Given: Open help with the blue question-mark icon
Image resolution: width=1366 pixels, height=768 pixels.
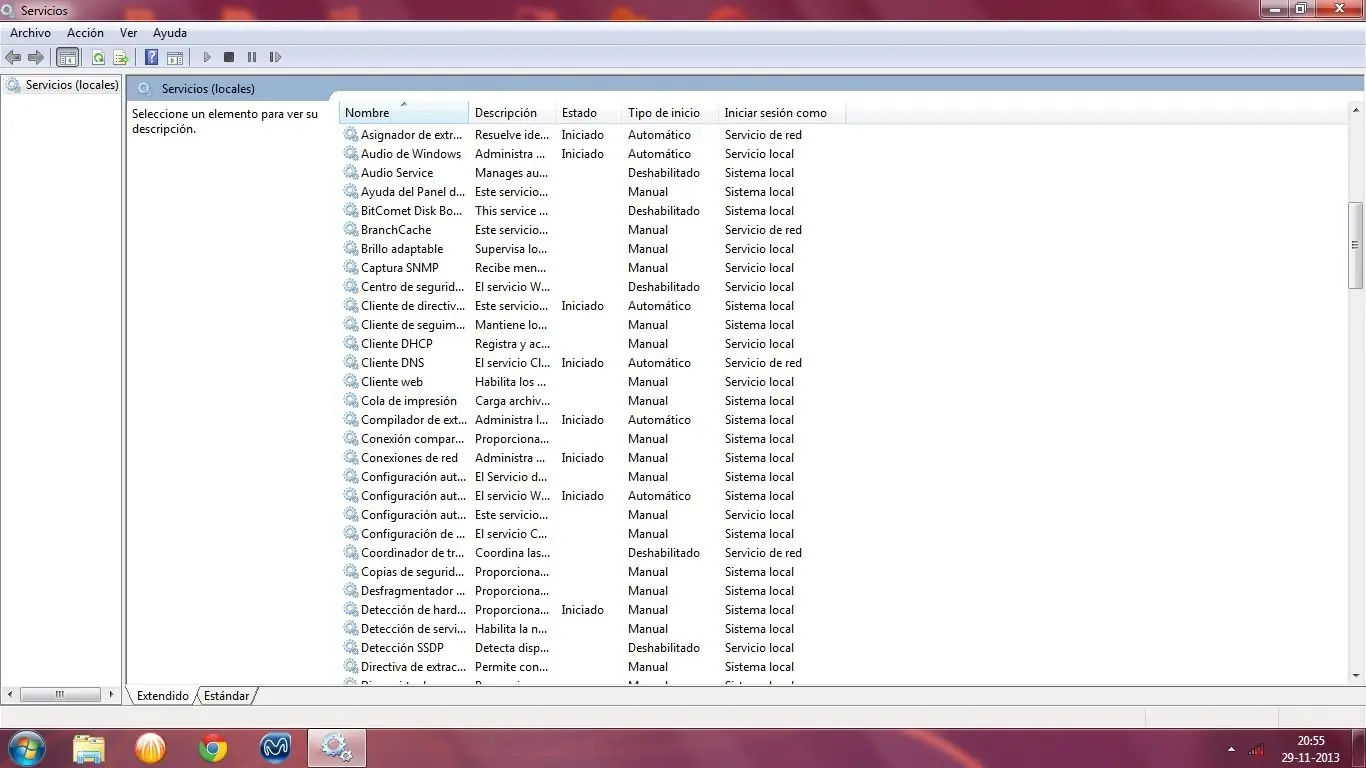Looking at the screenshot, I should 152,58.
